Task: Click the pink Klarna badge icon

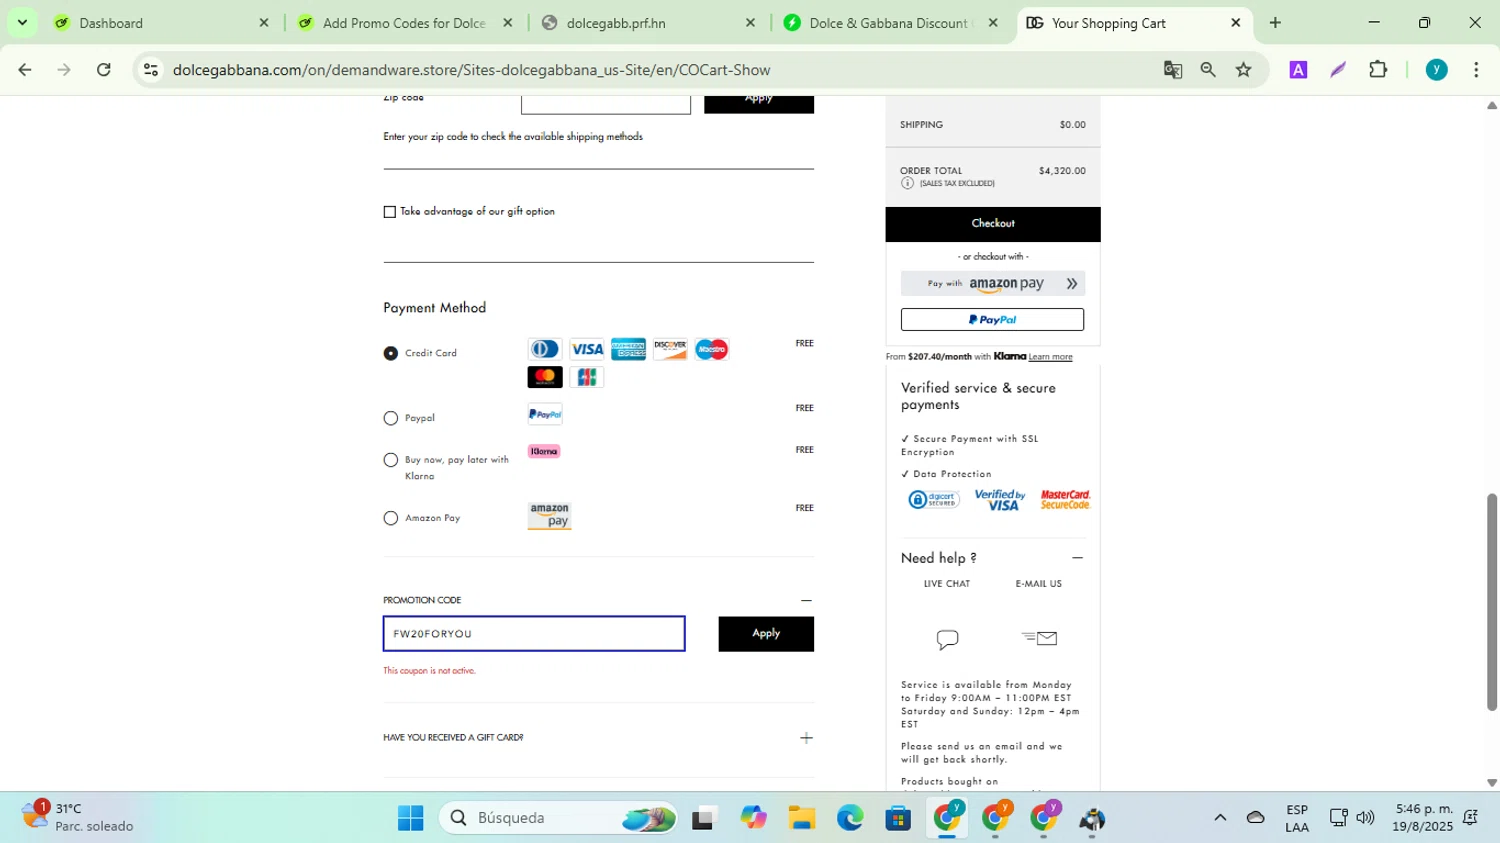Action: (544, 451)
